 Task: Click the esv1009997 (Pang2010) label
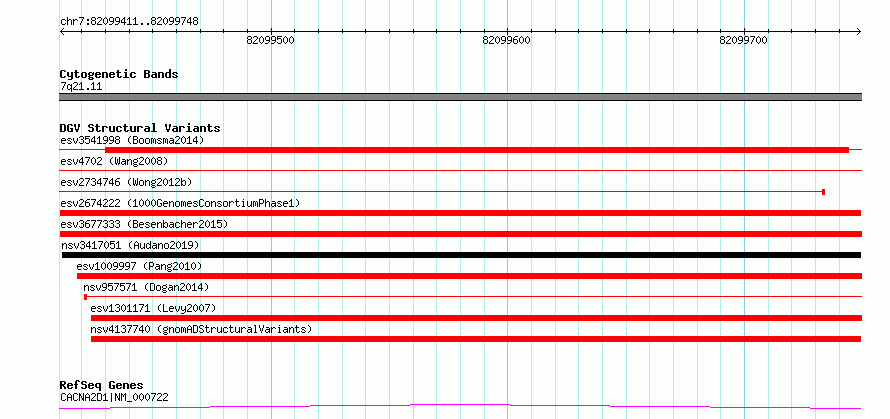[x=139, y=266]
